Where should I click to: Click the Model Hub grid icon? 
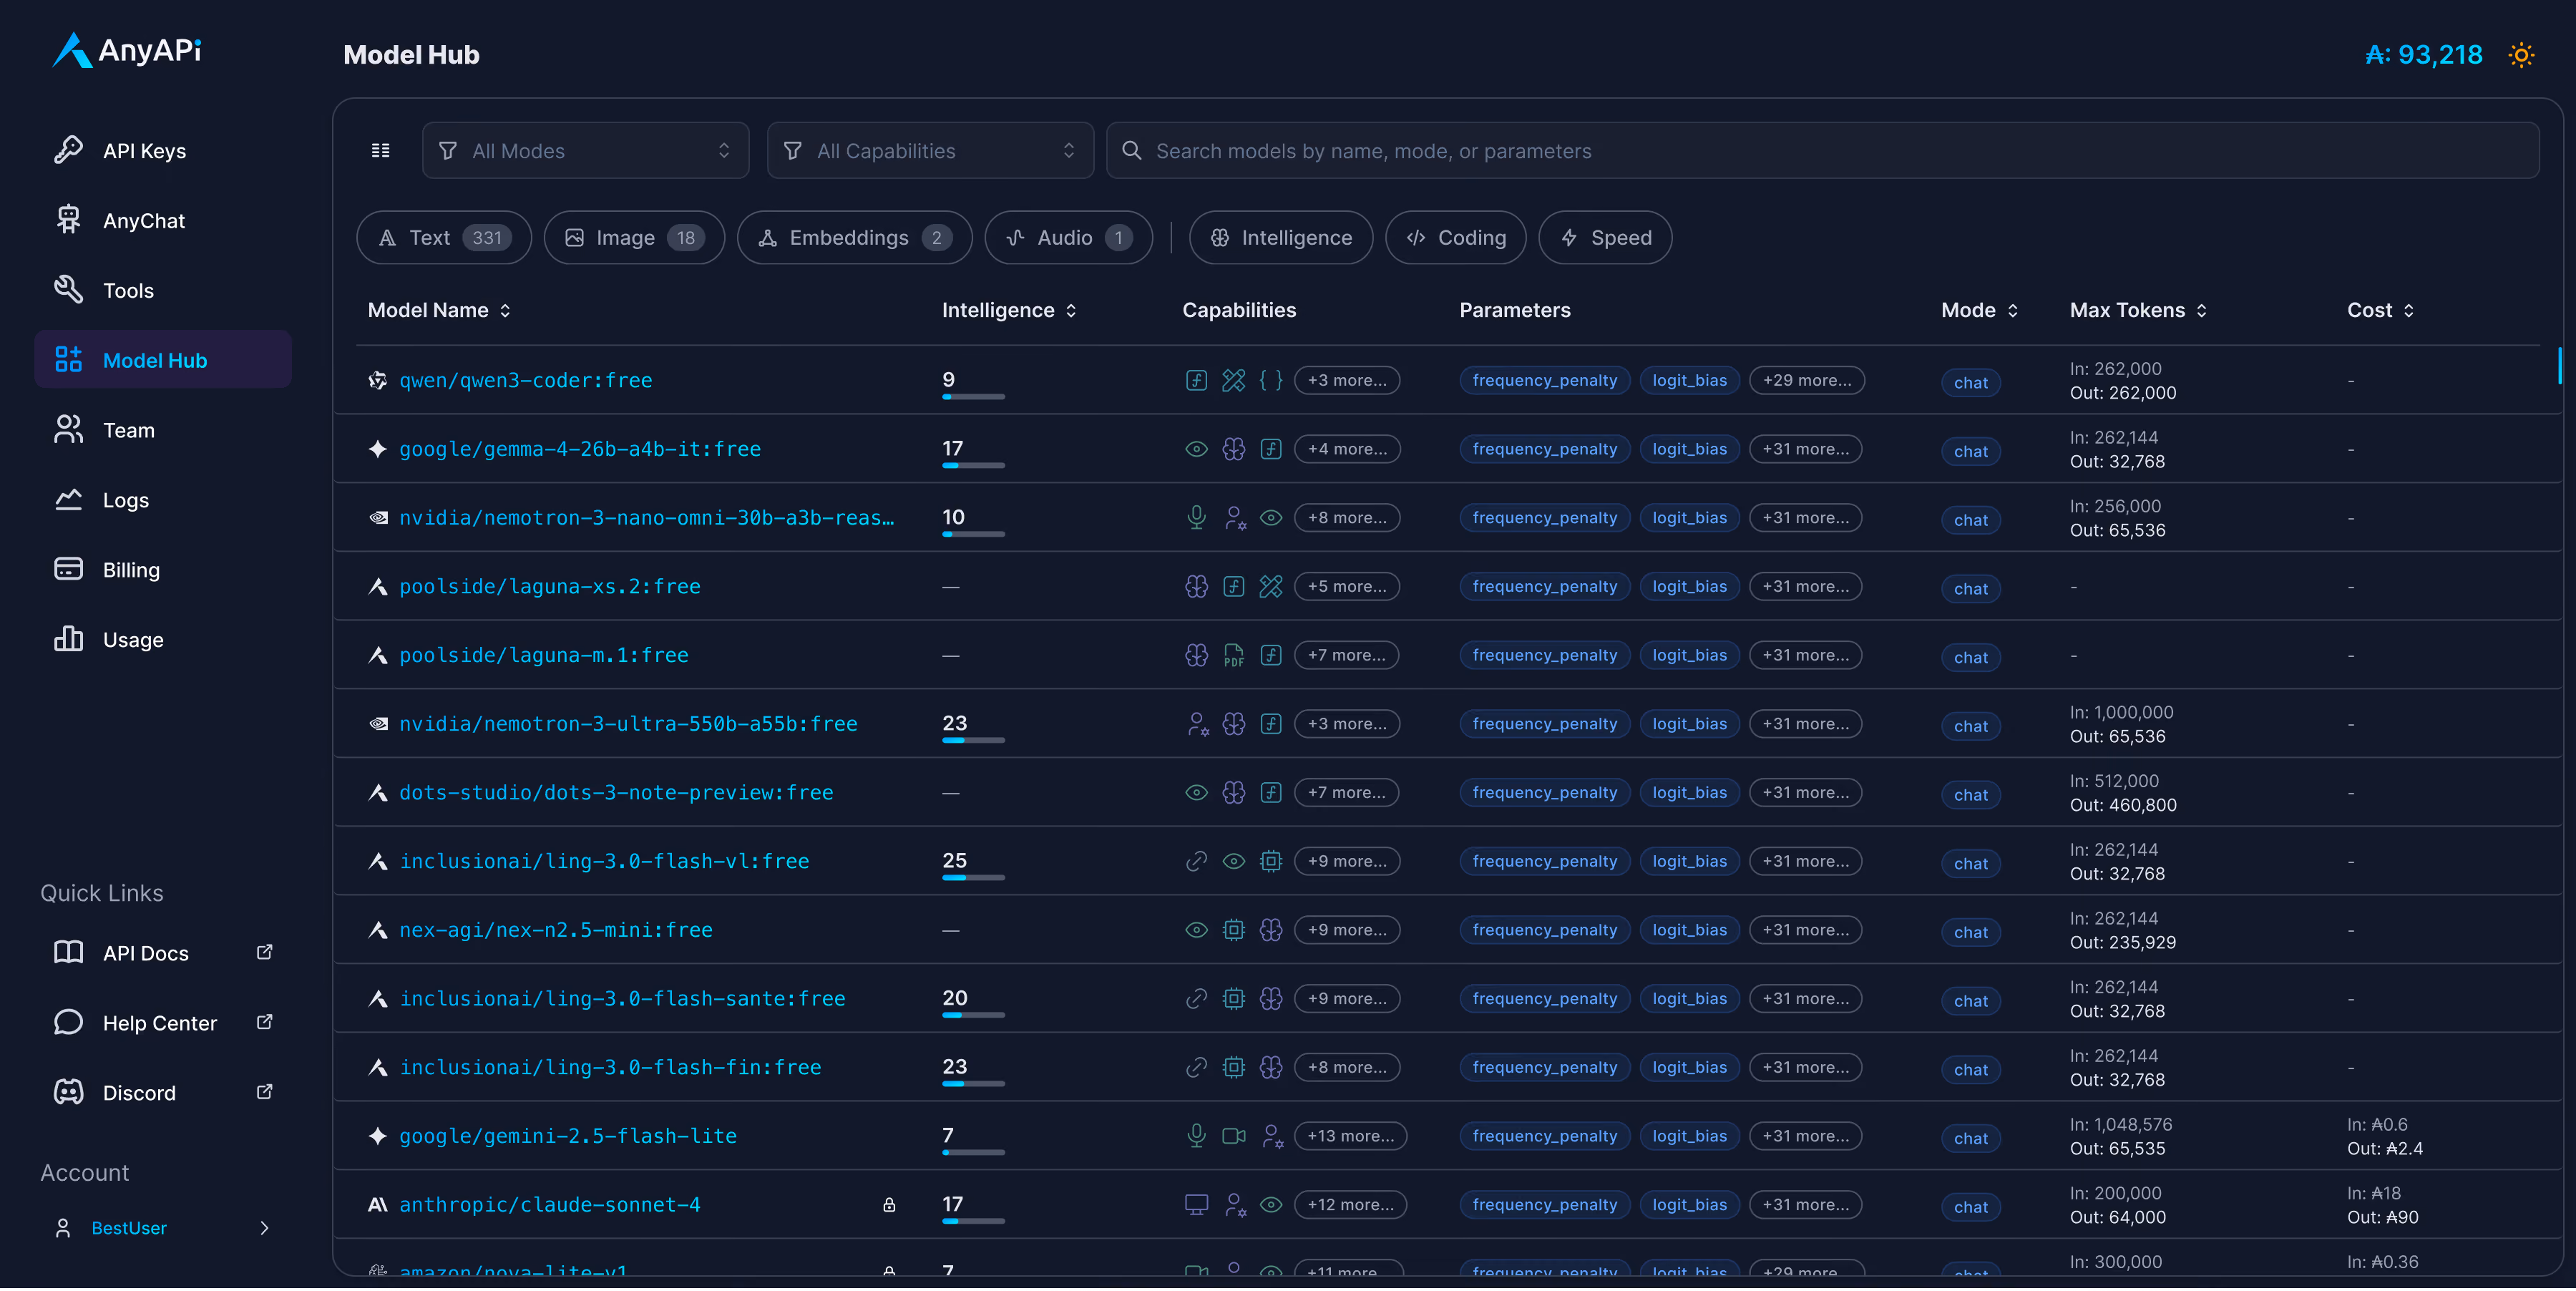[68, 359]
